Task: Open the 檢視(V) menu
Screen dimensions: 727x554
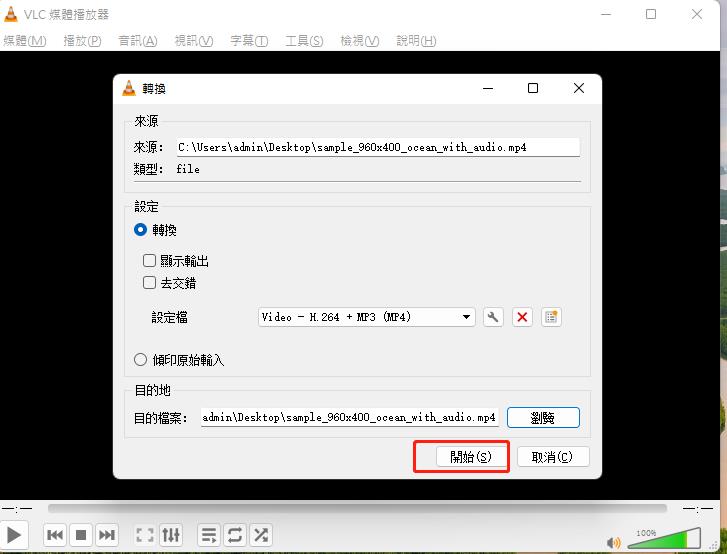Action: tap(360, 41)
